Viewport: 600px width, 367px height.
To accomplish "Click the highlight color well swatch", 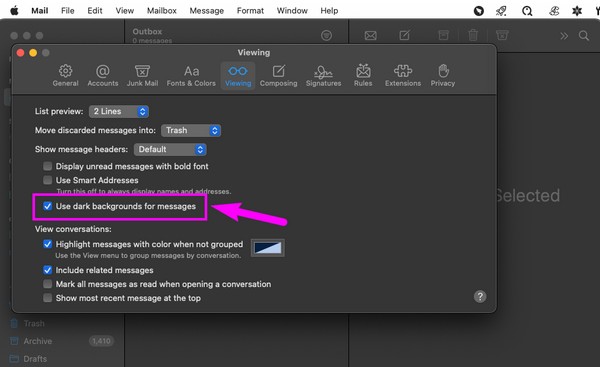I will coord(267,248).
